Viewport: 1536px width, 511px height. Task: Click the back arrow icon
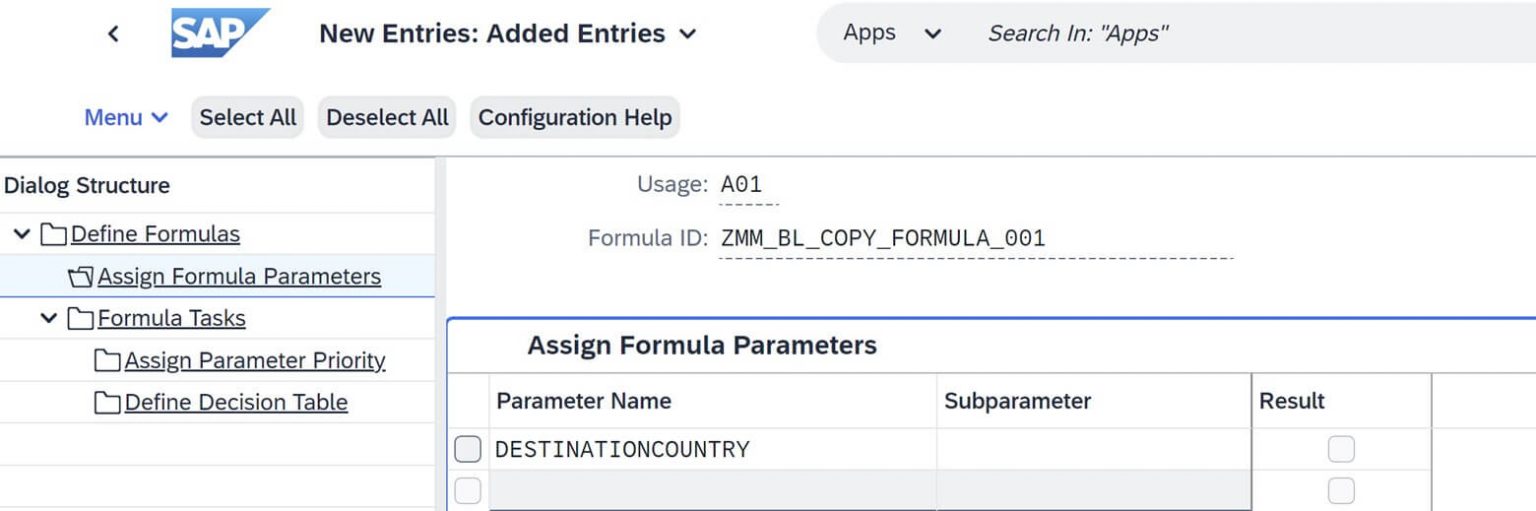113,34
